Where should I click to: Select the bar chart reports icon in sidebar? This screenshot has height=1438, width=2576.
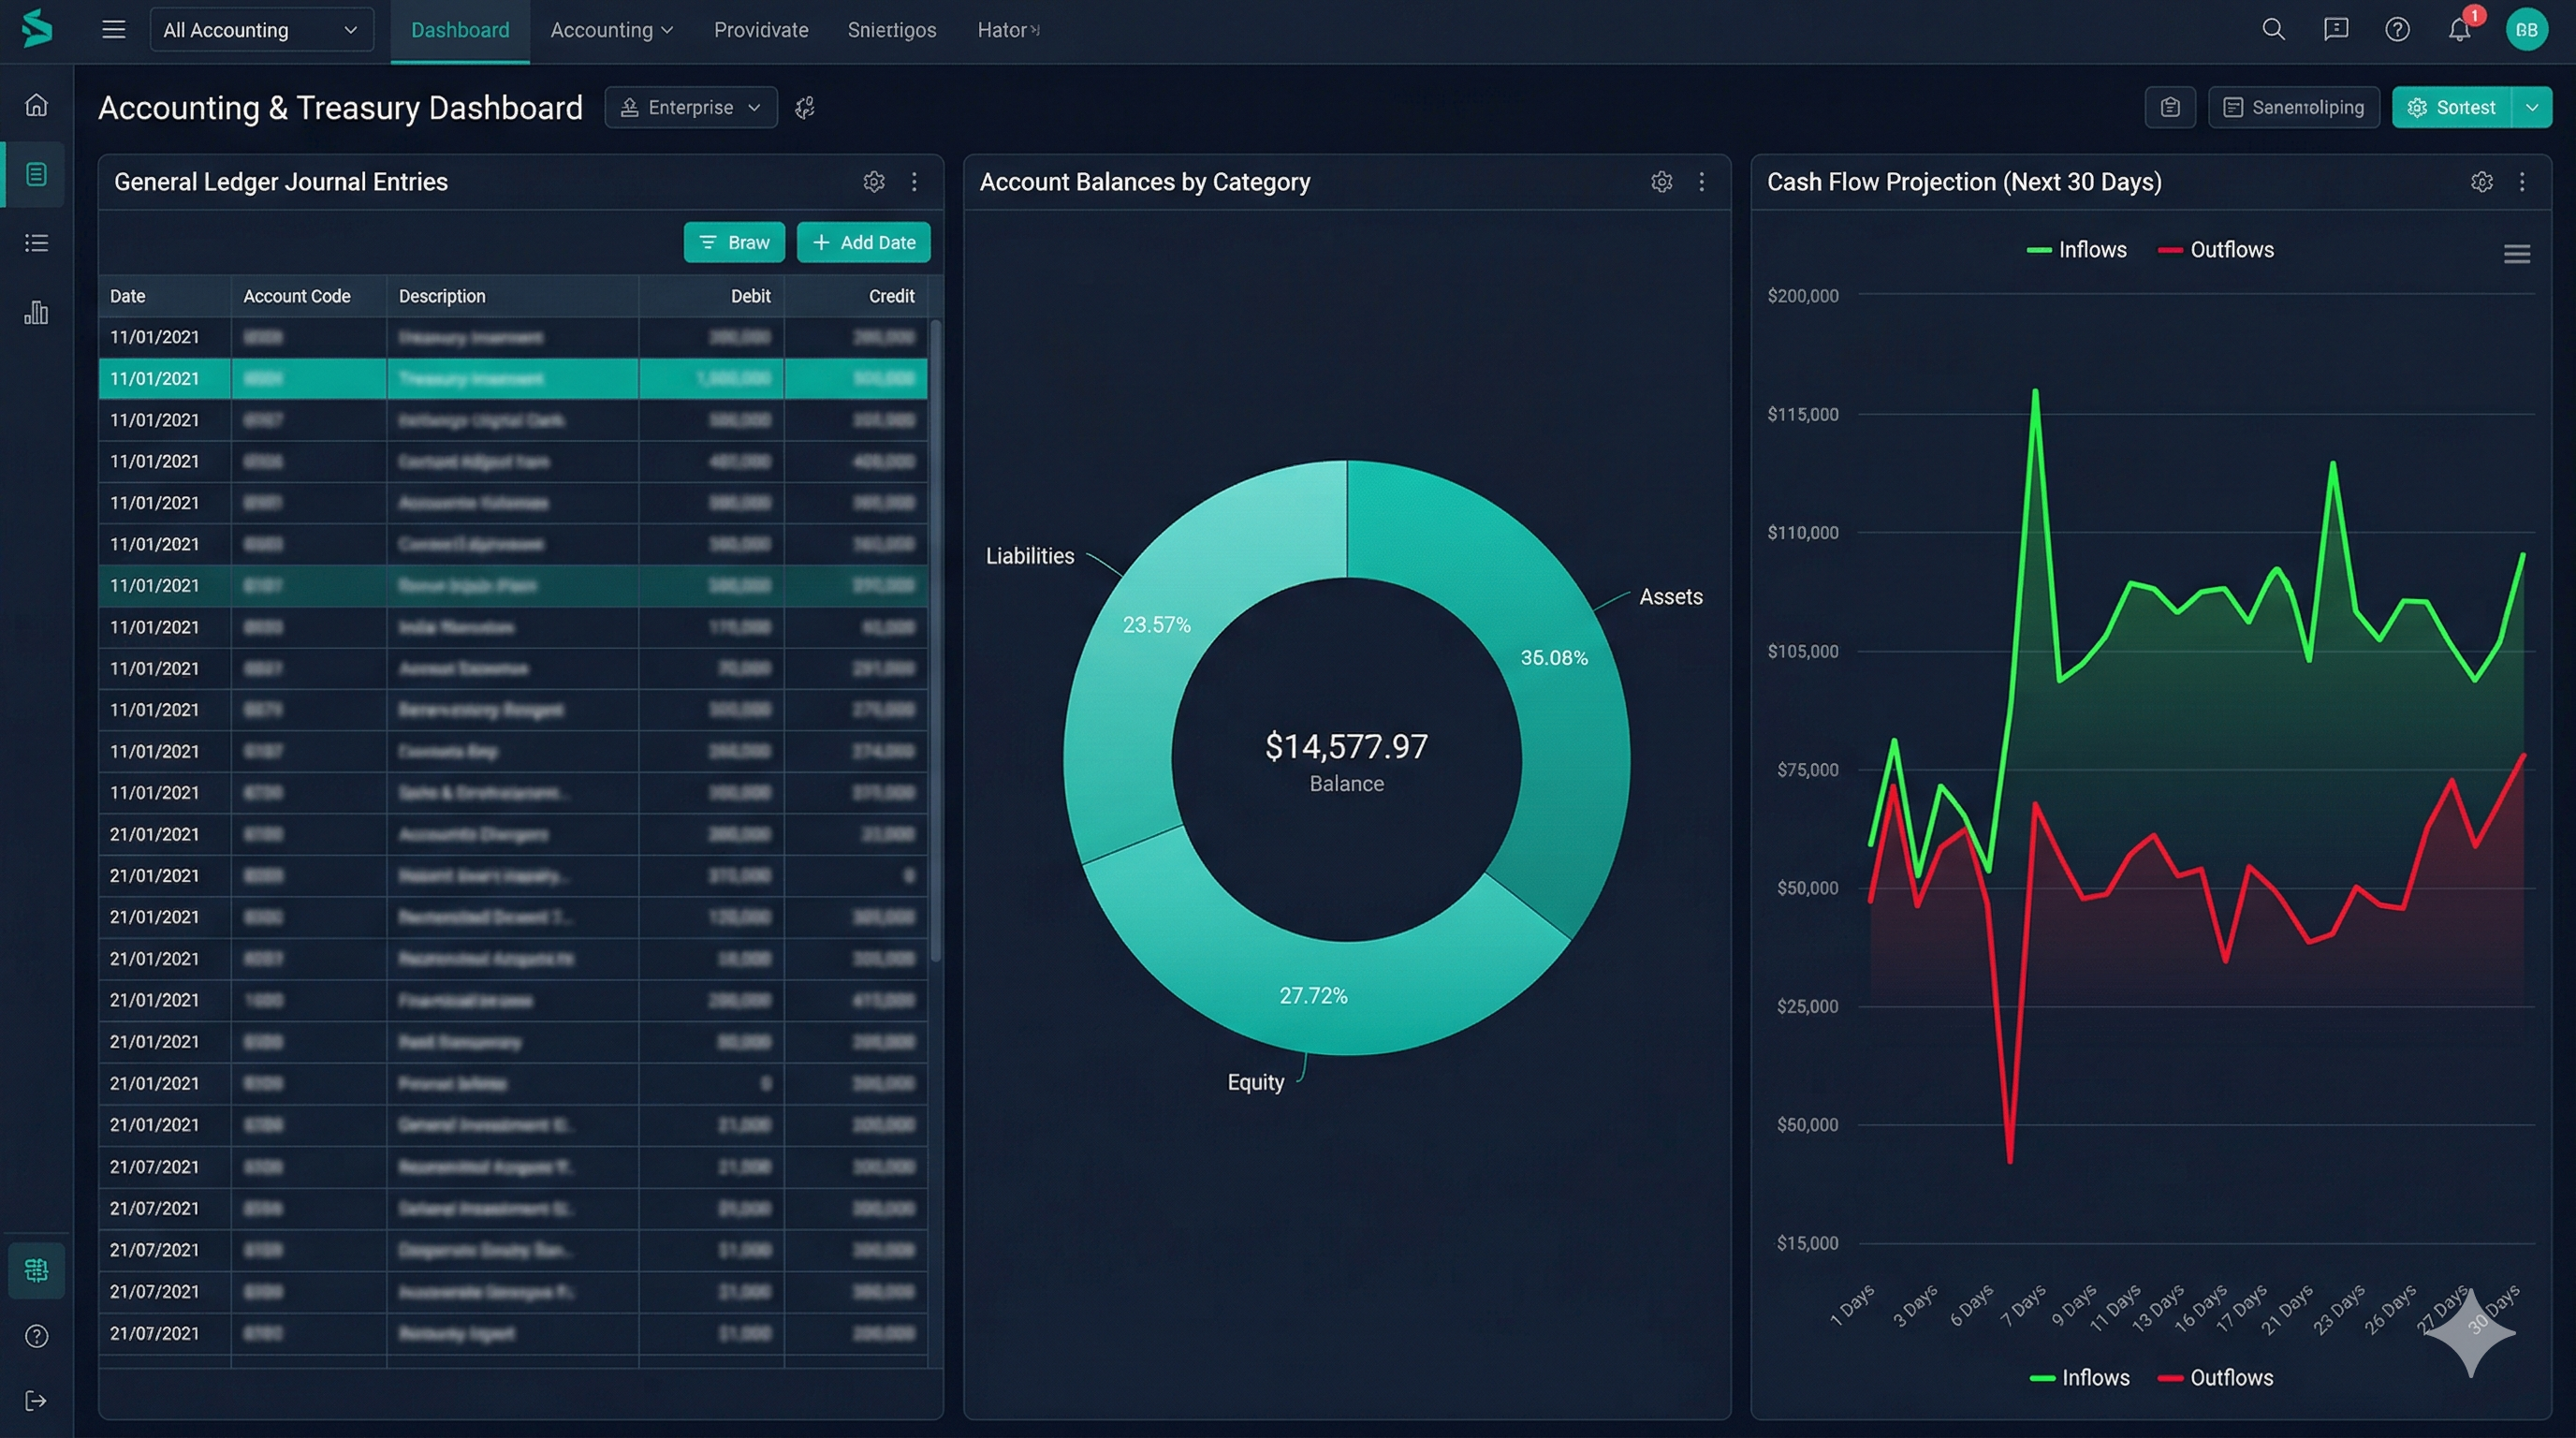coord(36,313)
